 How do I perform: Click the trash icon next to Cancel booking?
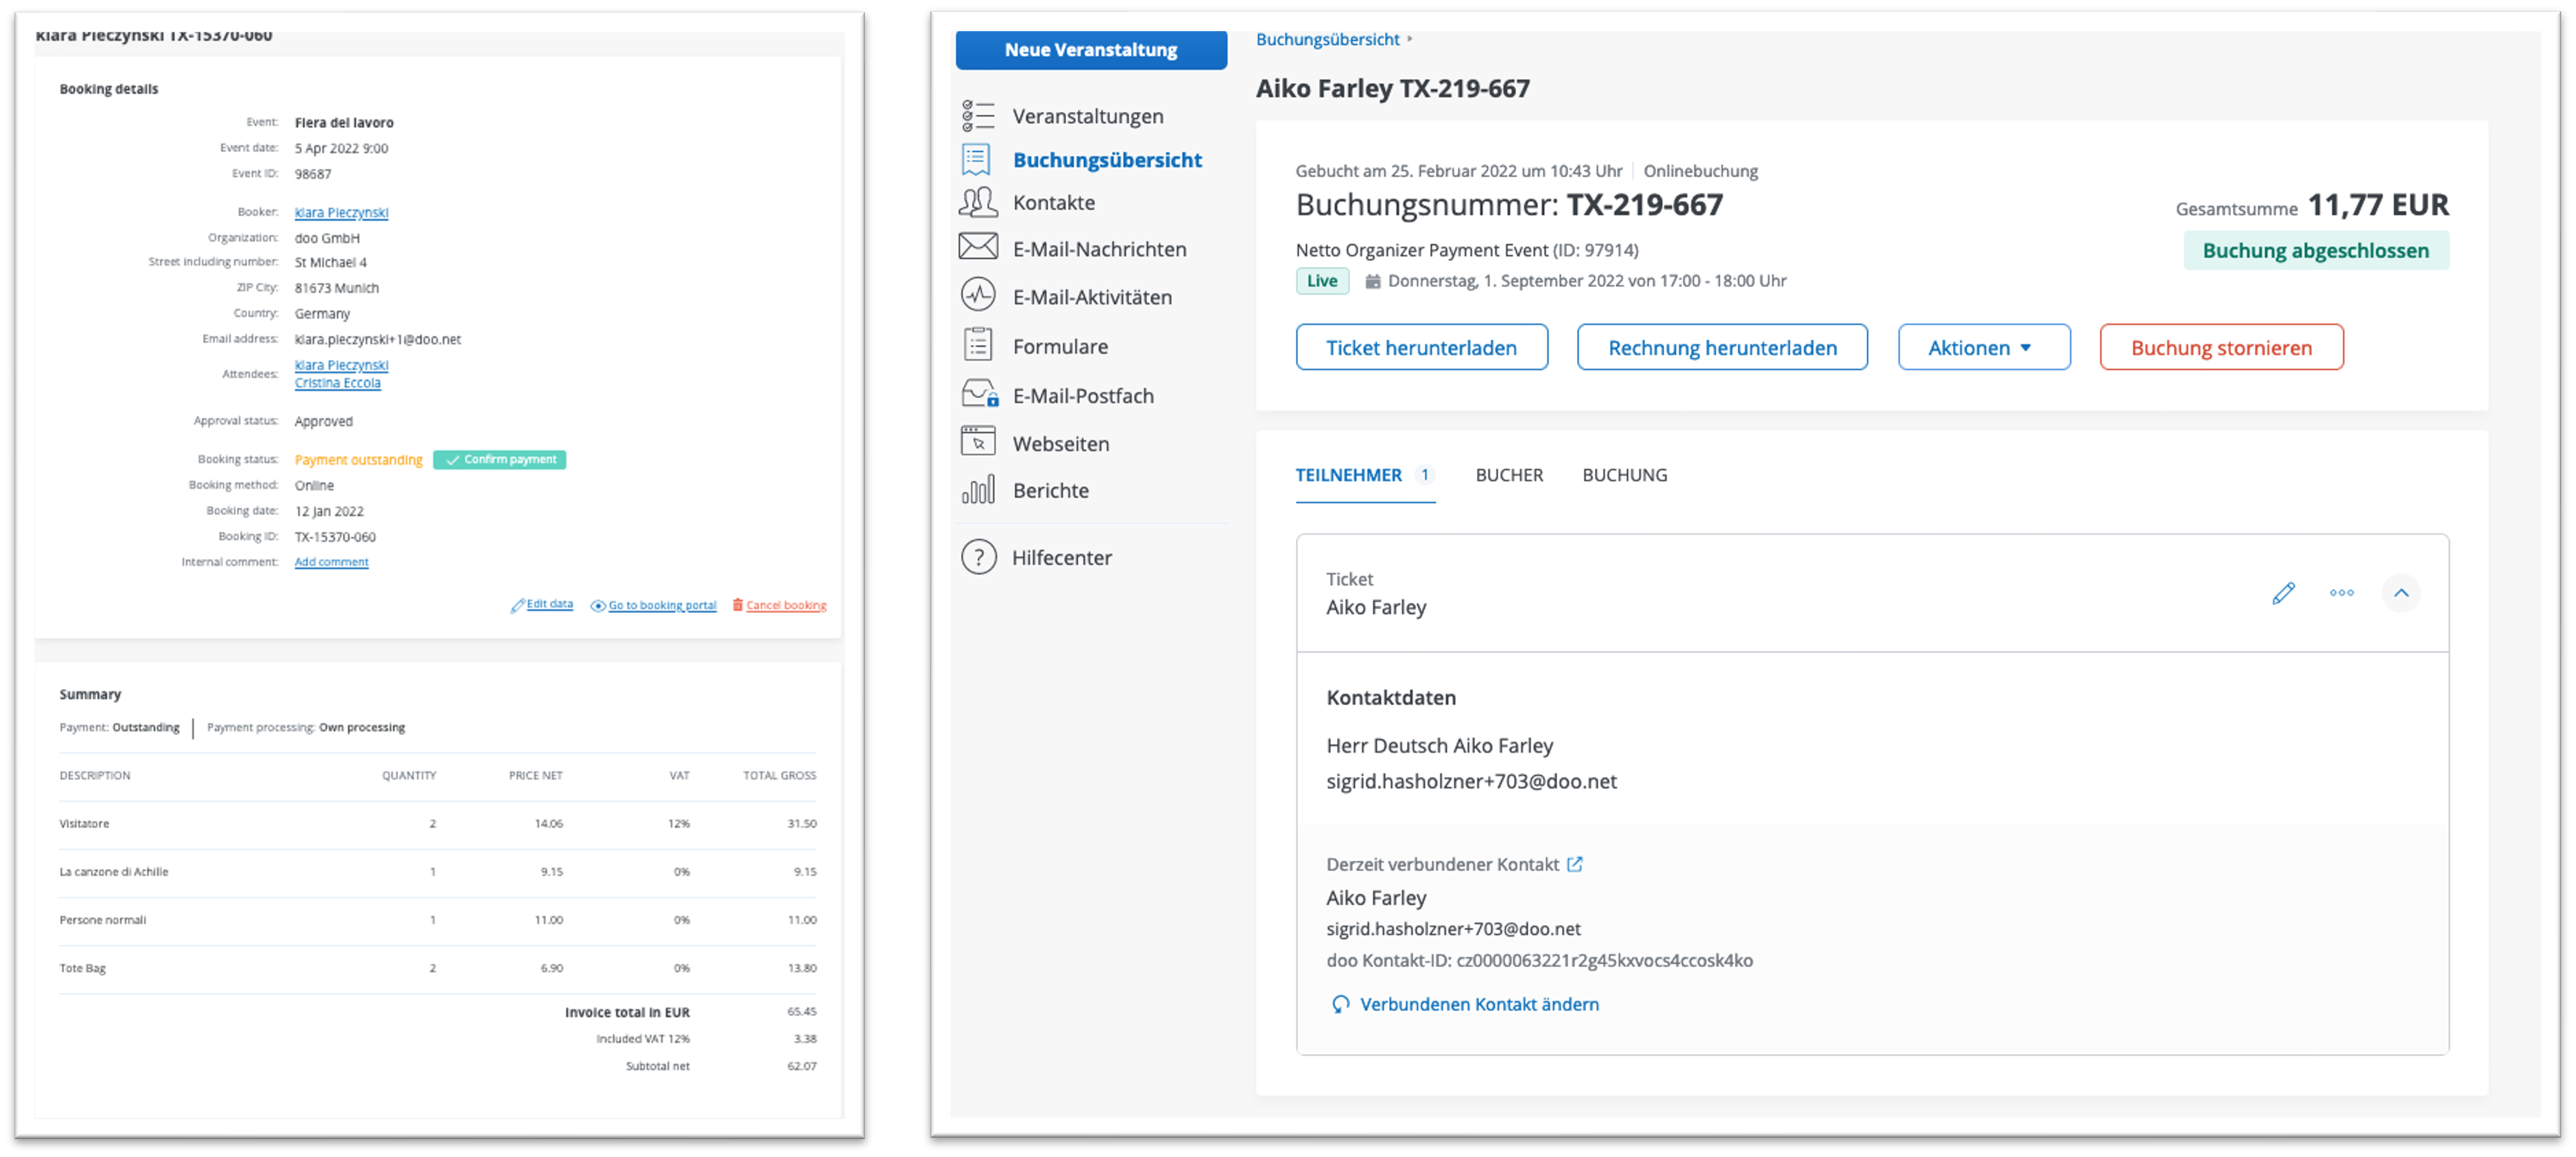pyautogui.click(x=737, y=604)
